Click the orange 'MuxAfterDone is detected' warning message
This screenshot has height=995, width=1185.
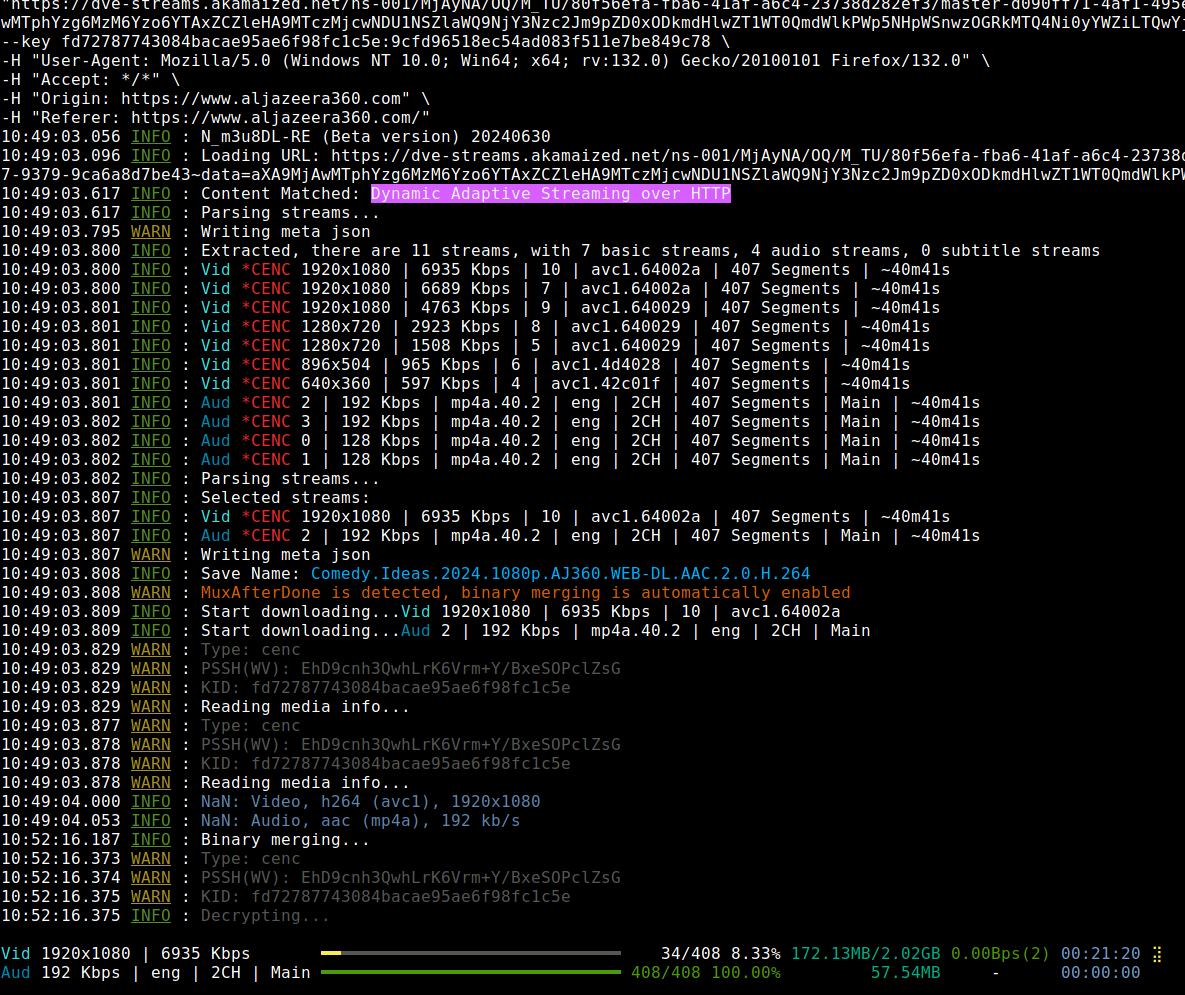pos(525,592)
